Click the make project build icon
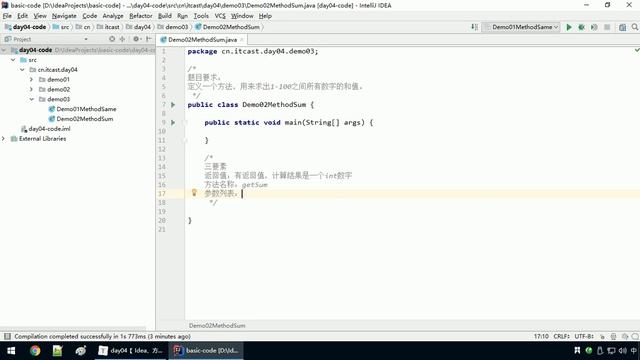The image size is (640, 360). point(474,27)
